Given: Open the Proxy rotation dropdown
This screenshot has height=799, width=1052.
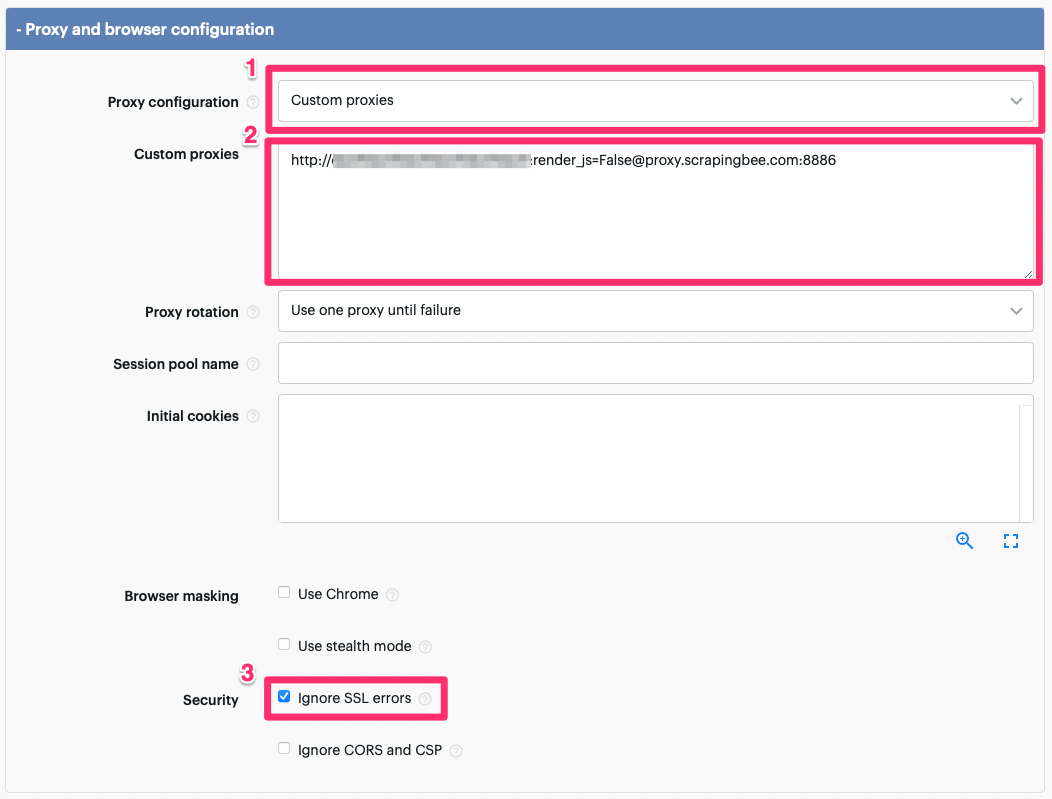Looking at the screenshot, I should [x=655, y=311].
